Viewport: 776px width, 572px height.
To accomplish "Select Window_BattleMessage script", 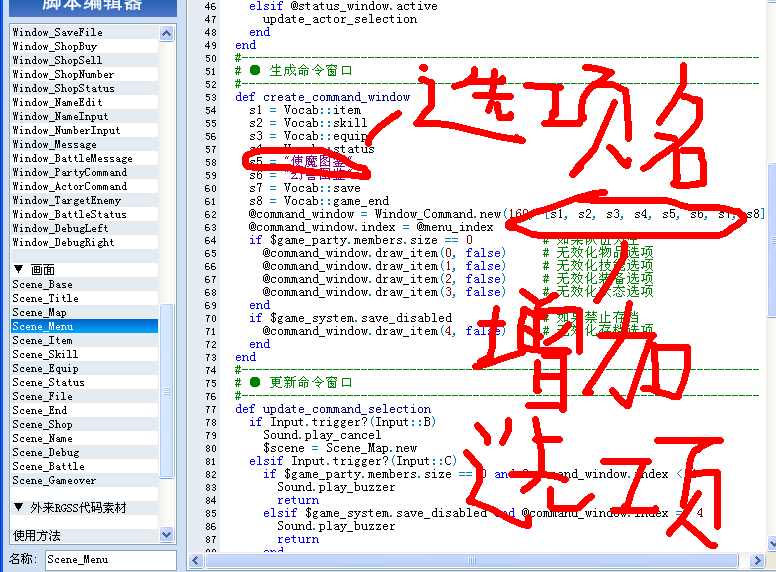I will 84,158.
